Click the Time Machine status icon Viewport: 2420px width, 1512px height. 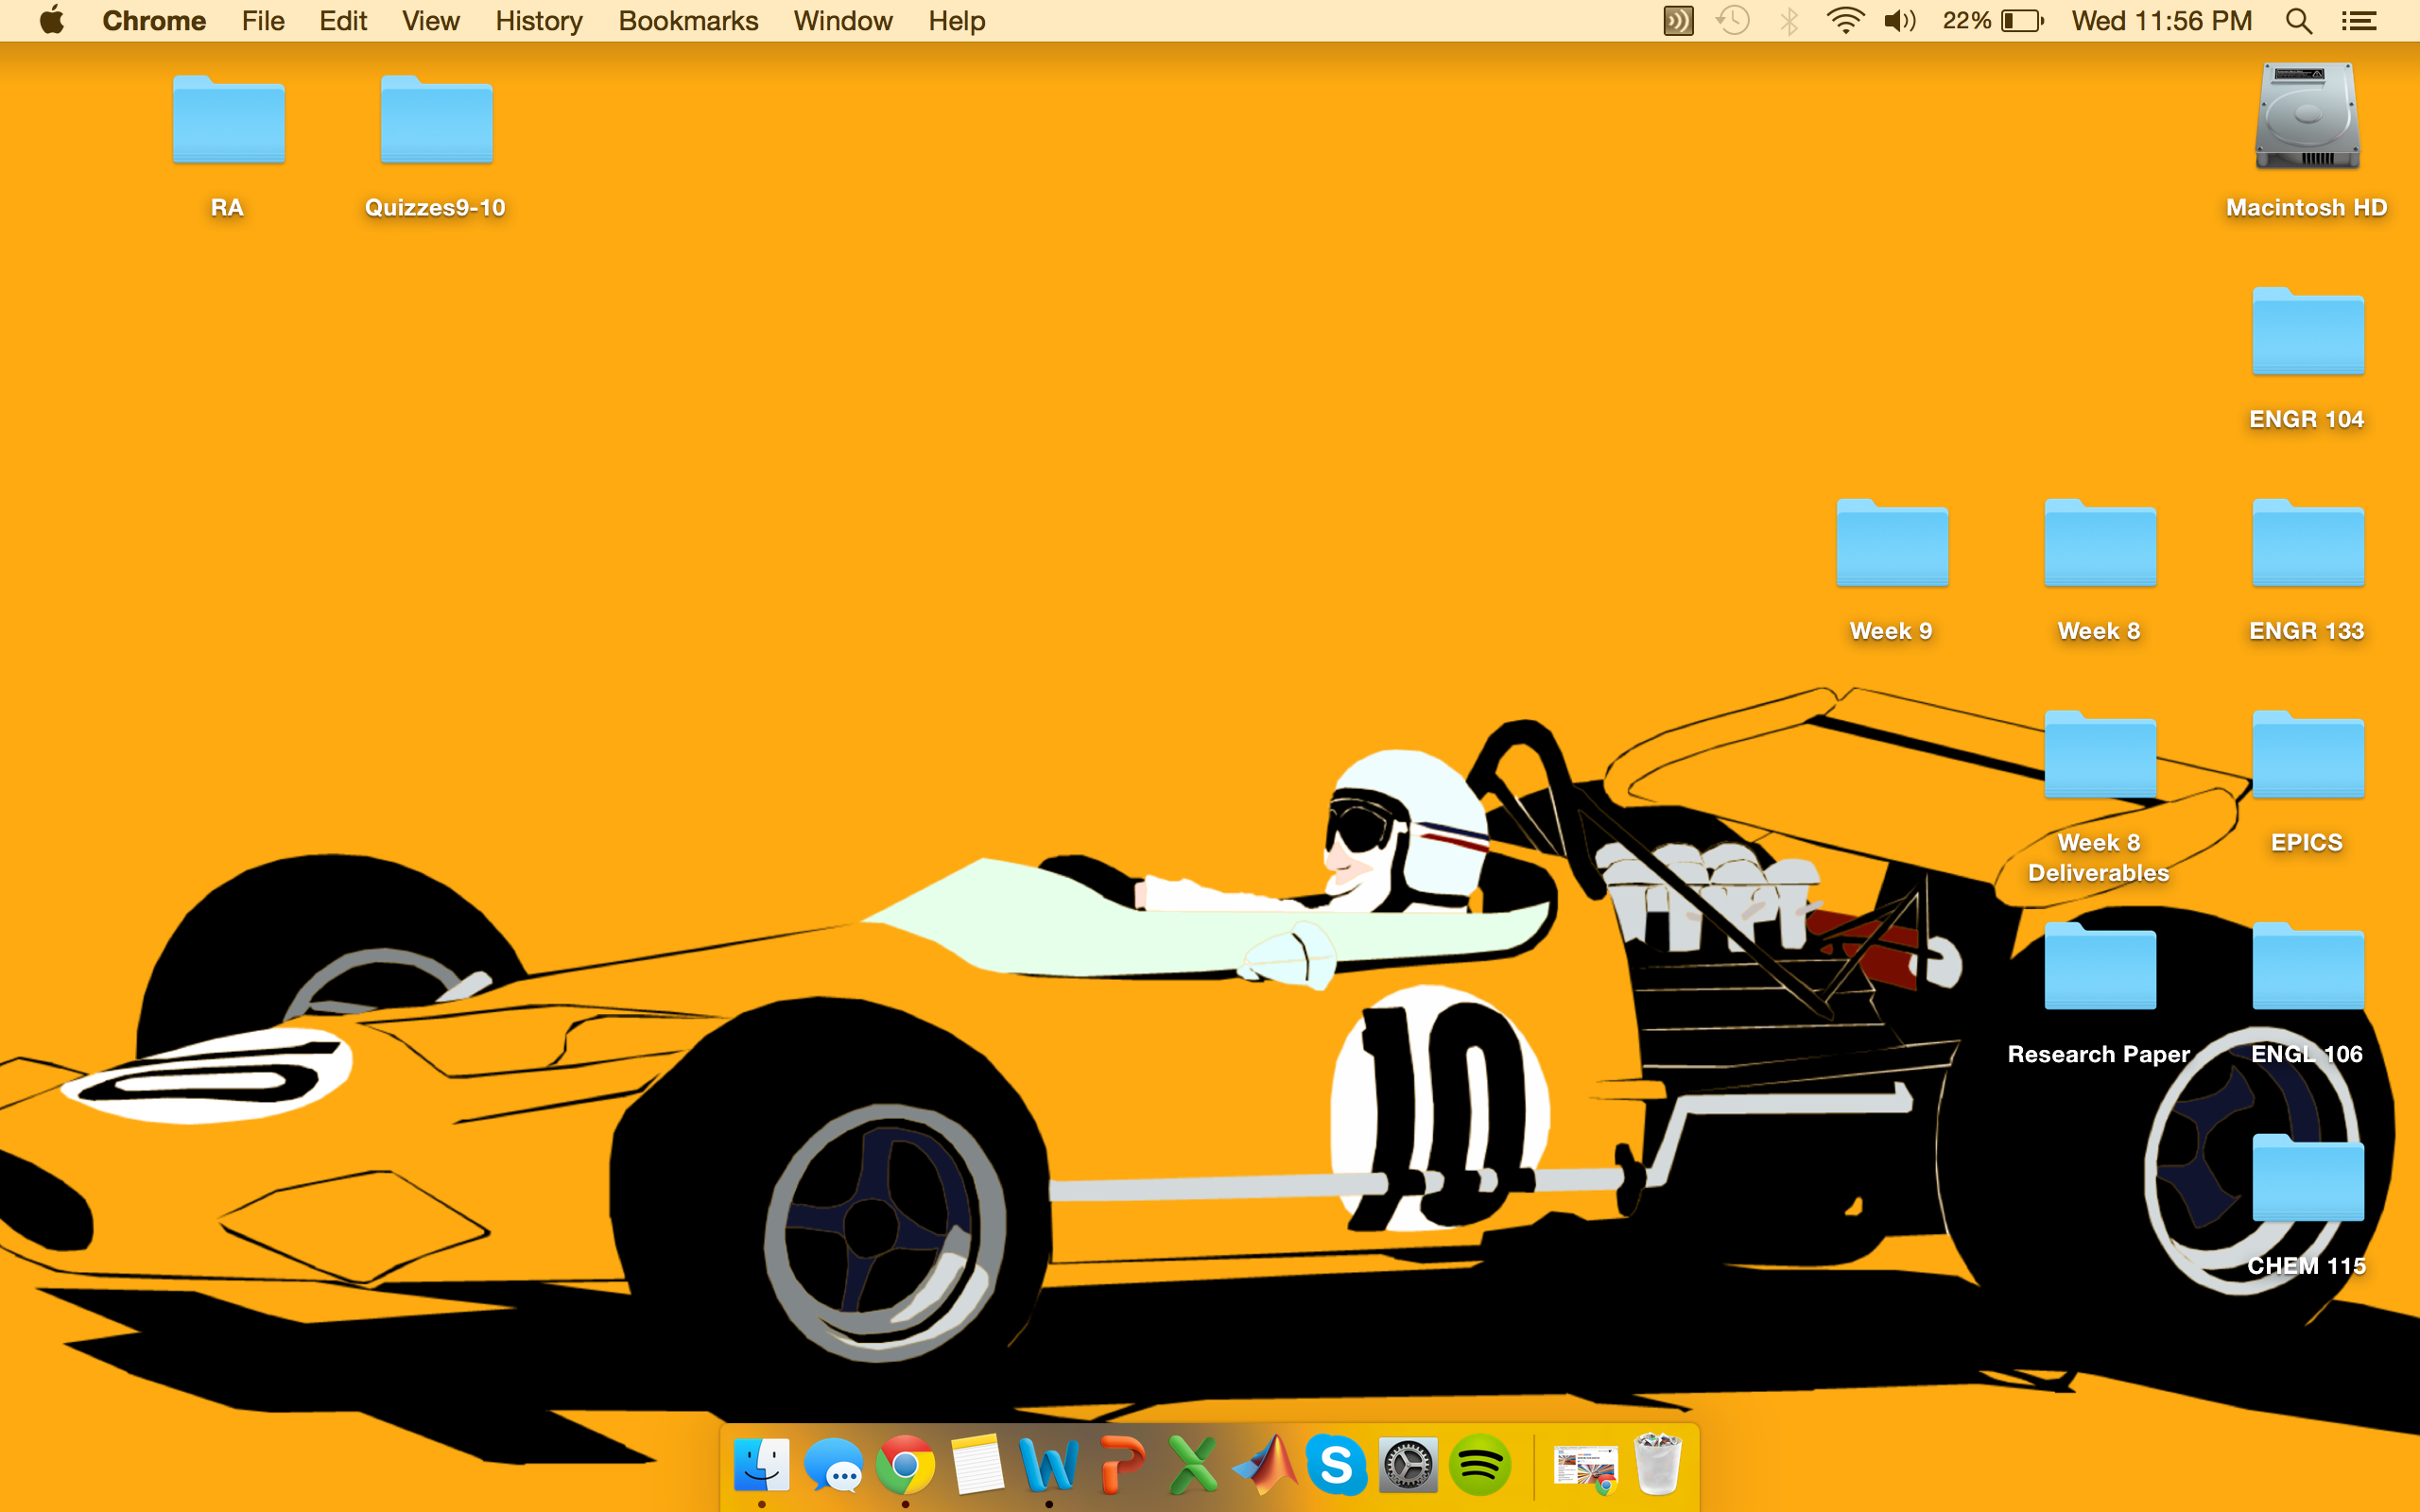[x=1733, y=20]
